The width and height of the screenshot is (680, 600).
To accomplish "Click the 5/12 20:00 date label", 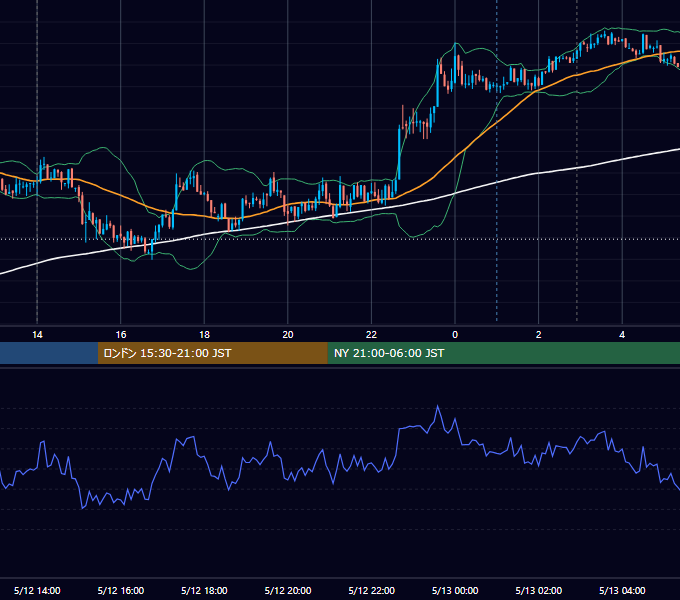I will point(288,590).
